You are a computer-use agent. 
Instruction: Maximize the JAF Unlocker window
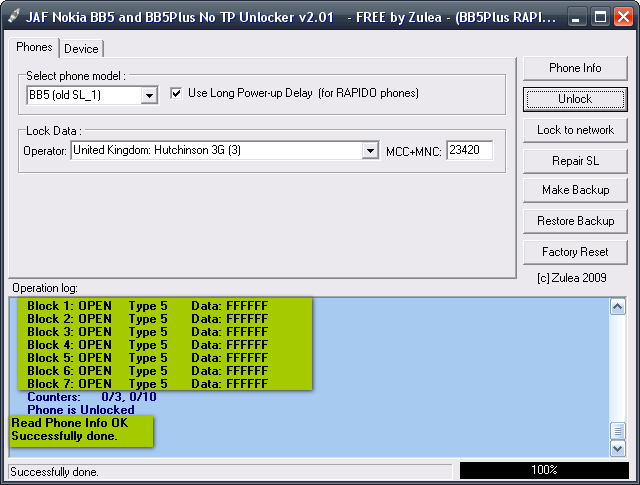pyautogui.click(x=600, y=17)
